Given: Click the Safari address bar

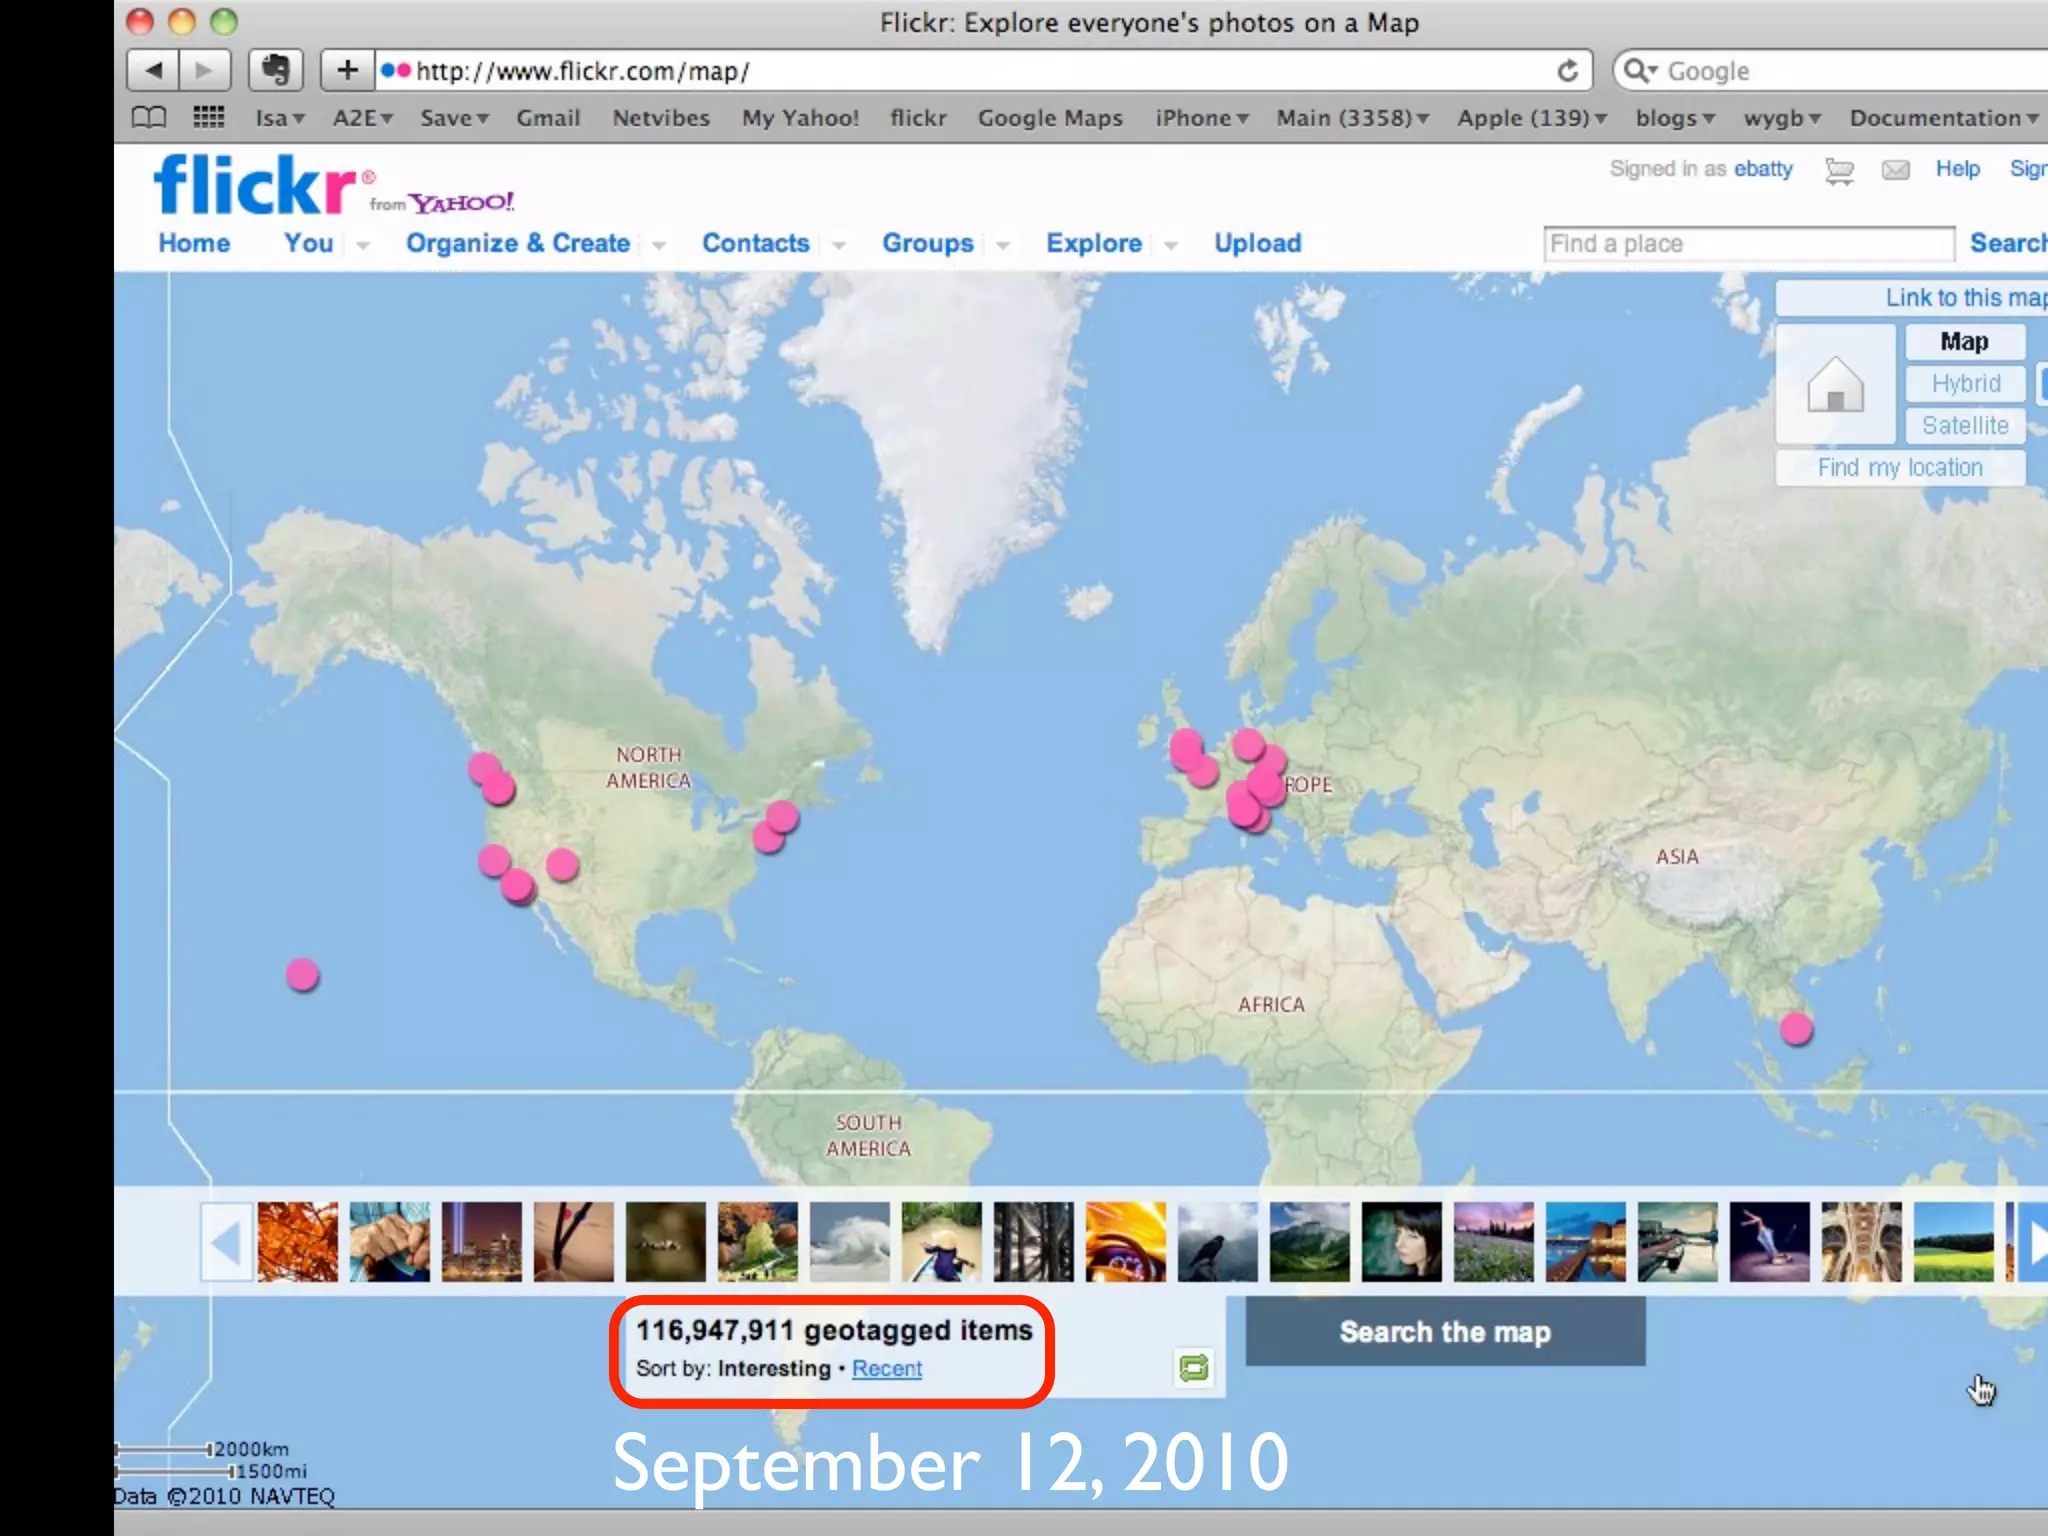Looking at the screenshot, I should pyautogui.click(x=985, y=71).
